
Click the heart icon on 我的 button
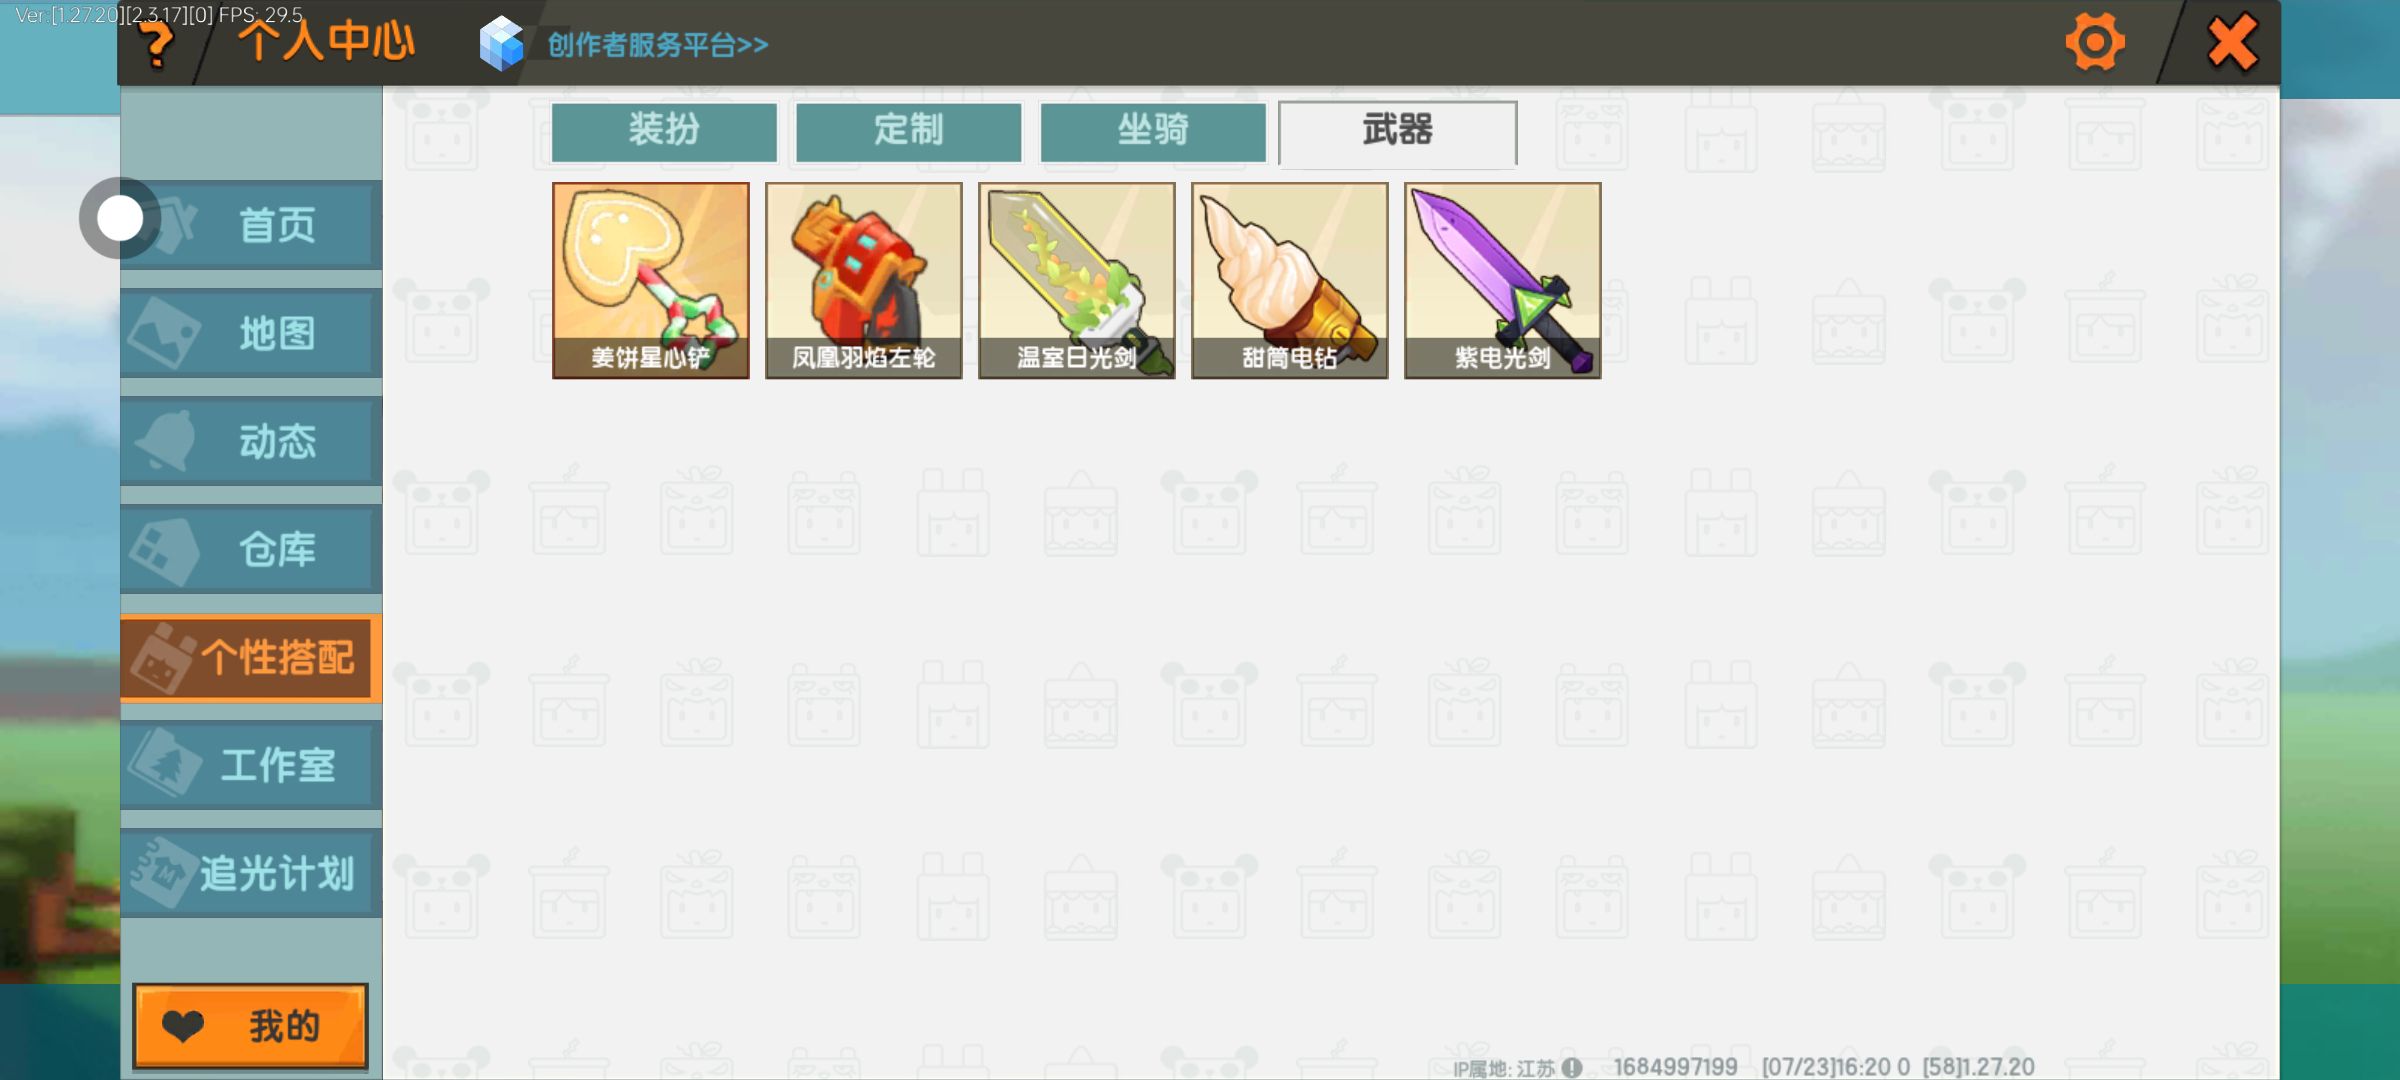point(183,1026)
